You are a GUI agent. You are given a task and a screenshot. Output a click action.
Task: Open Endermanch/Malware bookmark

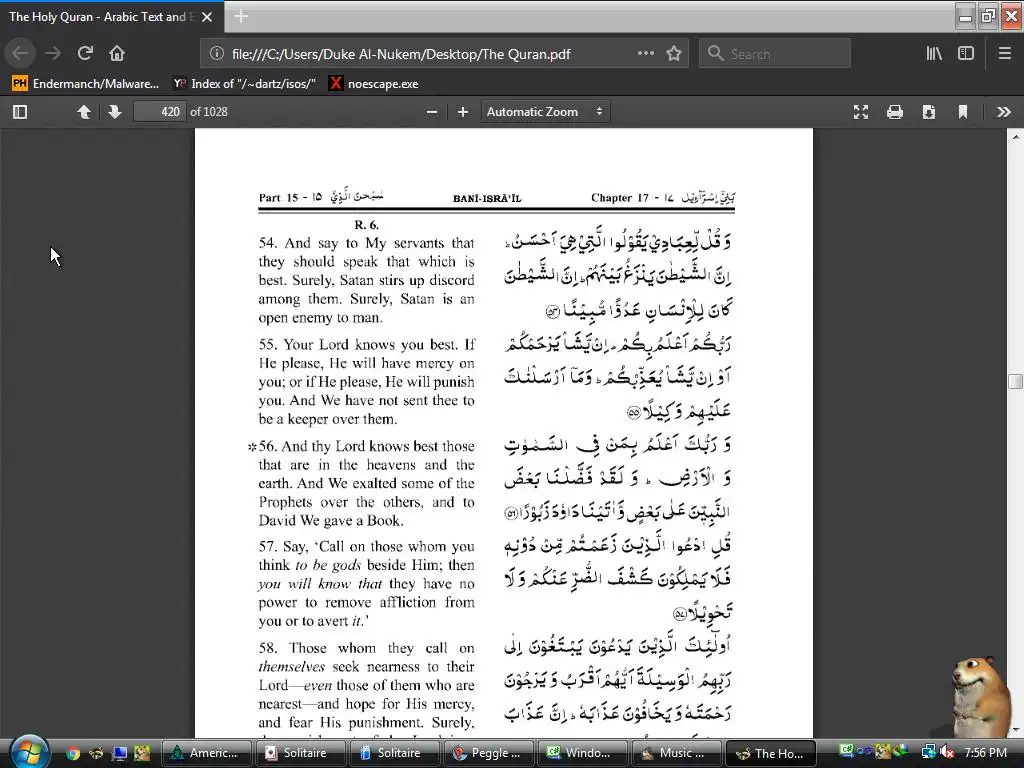(86, 84)
